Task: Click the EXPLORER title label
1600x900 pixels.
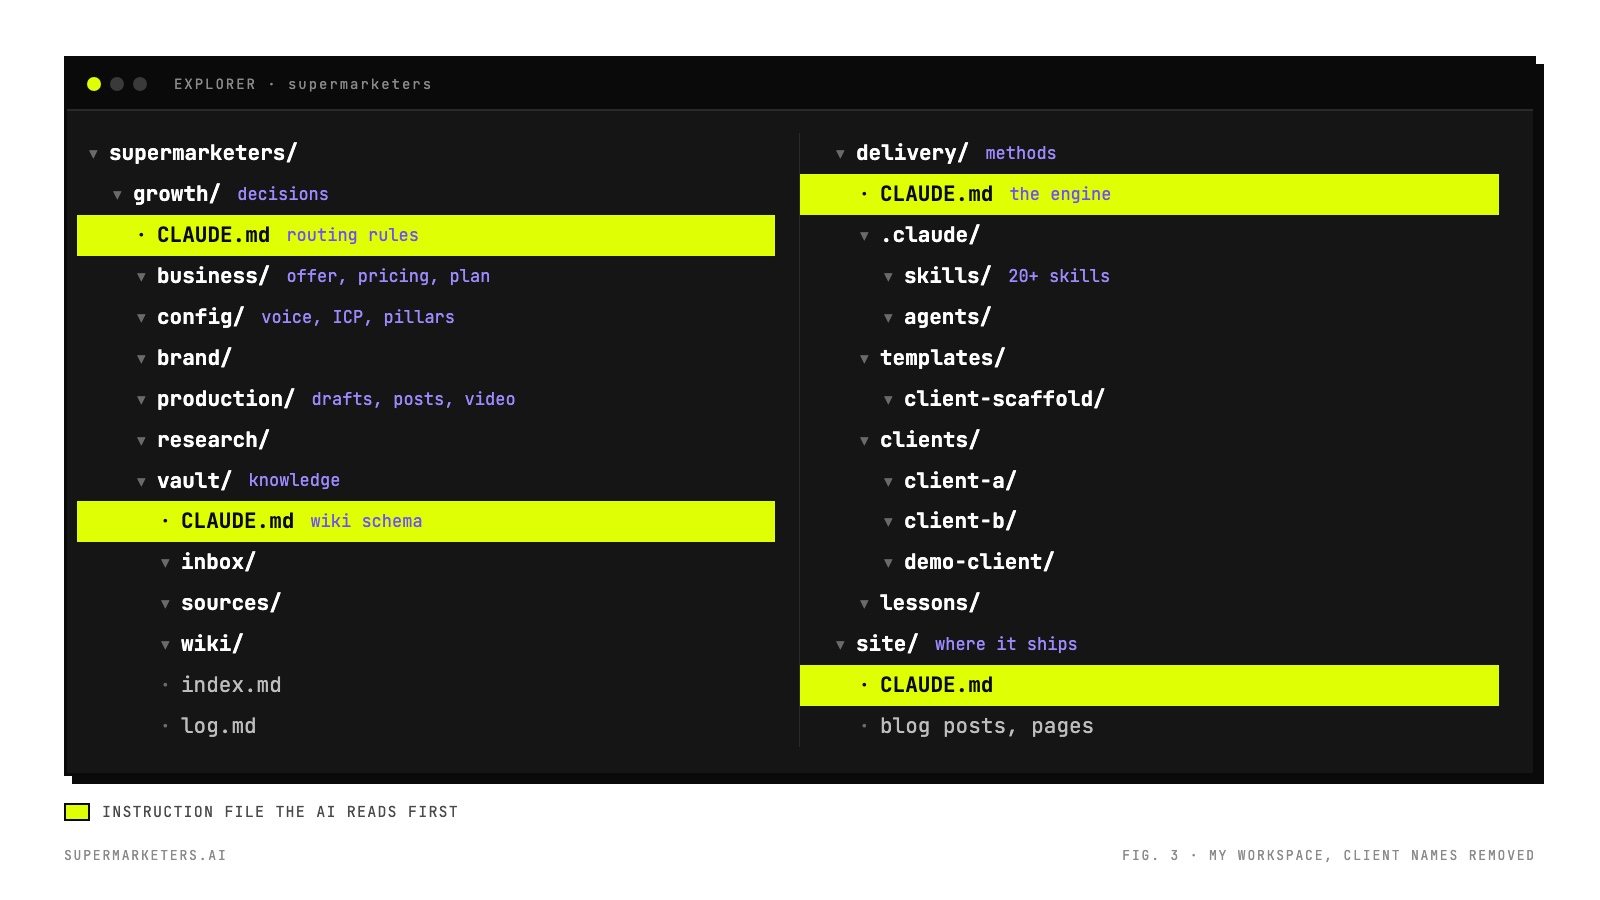Action: [215, 84]
